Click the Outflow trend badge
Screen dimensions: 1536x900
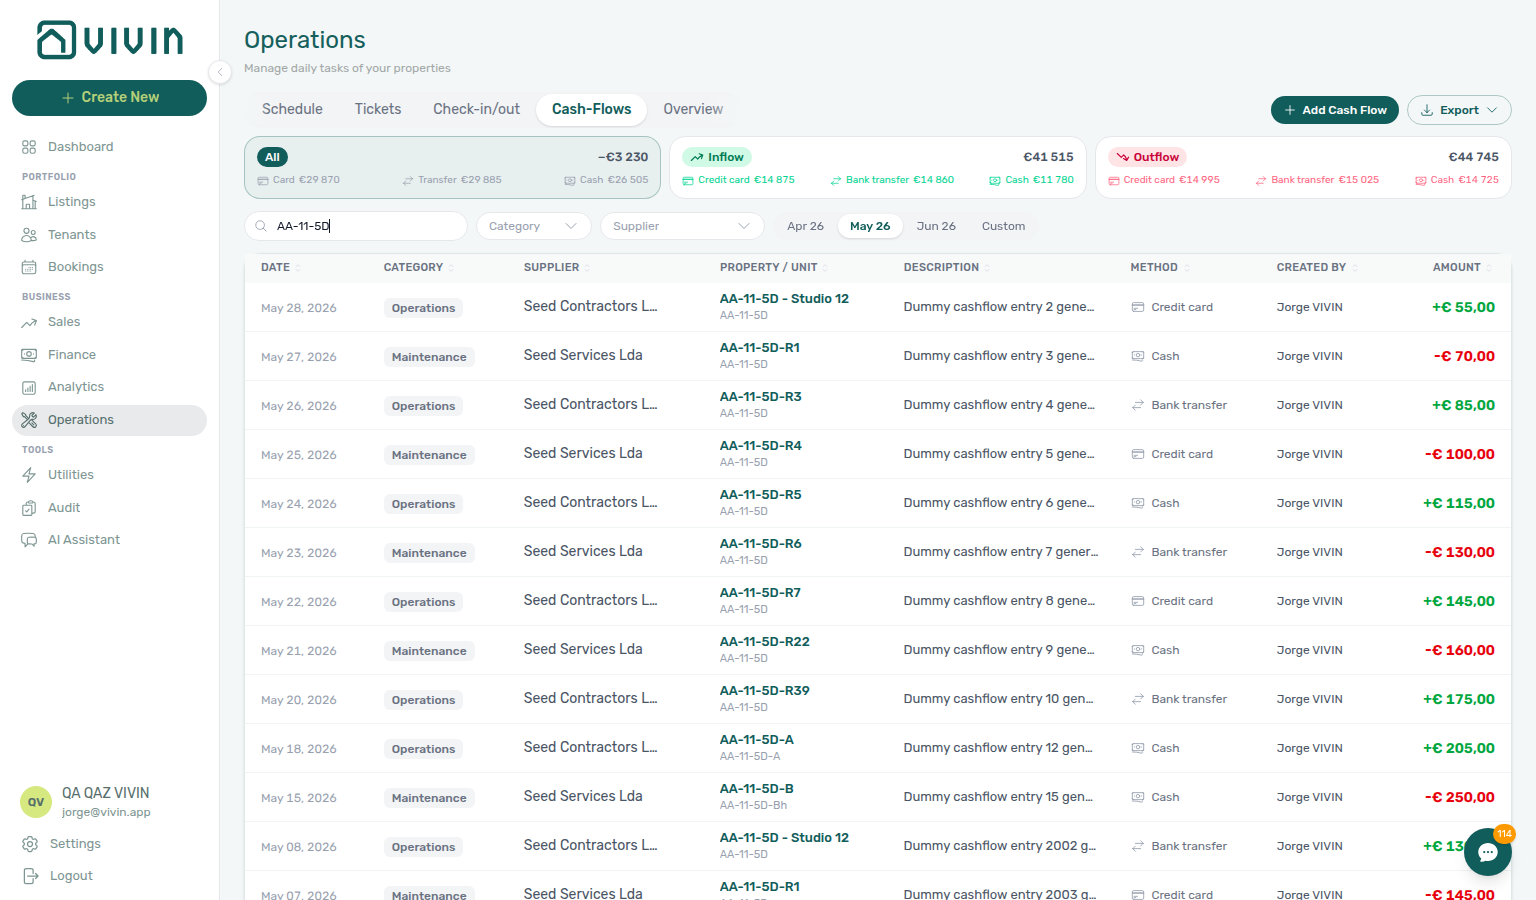tap(1147, 157)
